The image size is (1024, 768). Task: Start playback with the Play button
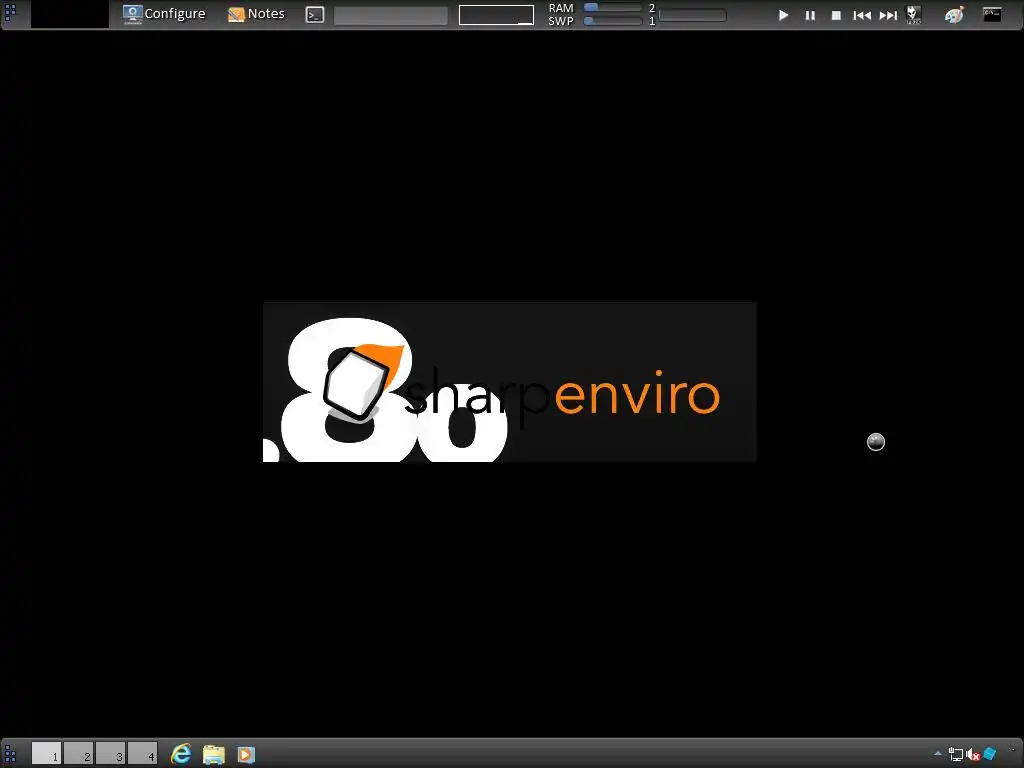point(784,15)
